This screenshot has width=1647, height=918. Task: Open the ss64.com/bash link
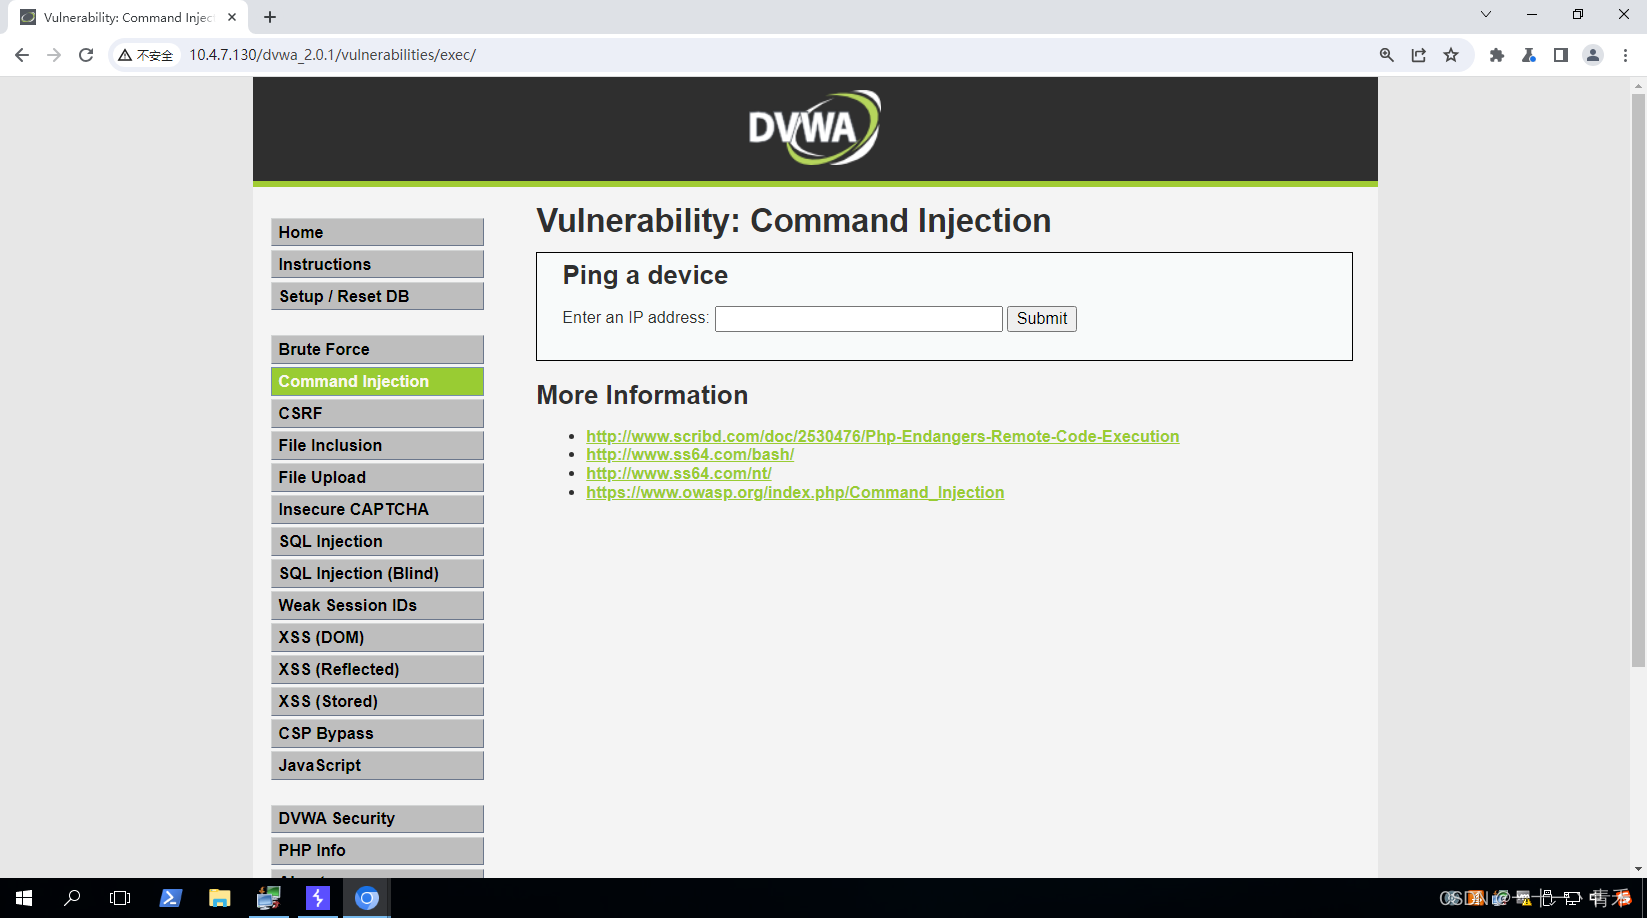point(690,454)
